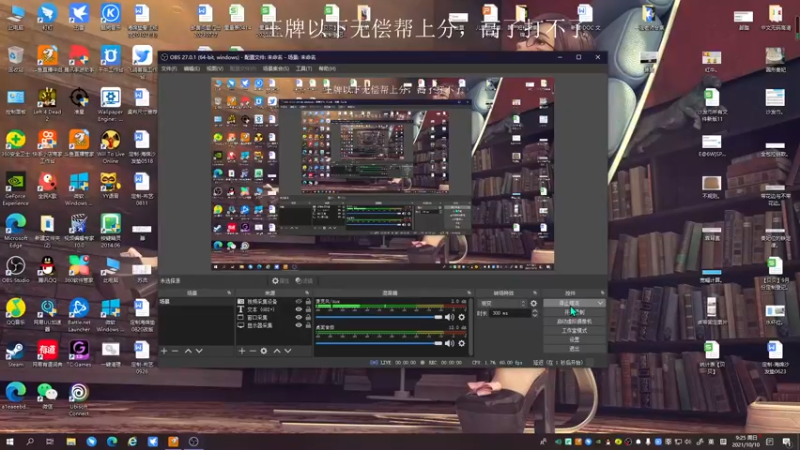Open 视图(V) menu in OBS
800x450 pixels.
tap(215, 68)
